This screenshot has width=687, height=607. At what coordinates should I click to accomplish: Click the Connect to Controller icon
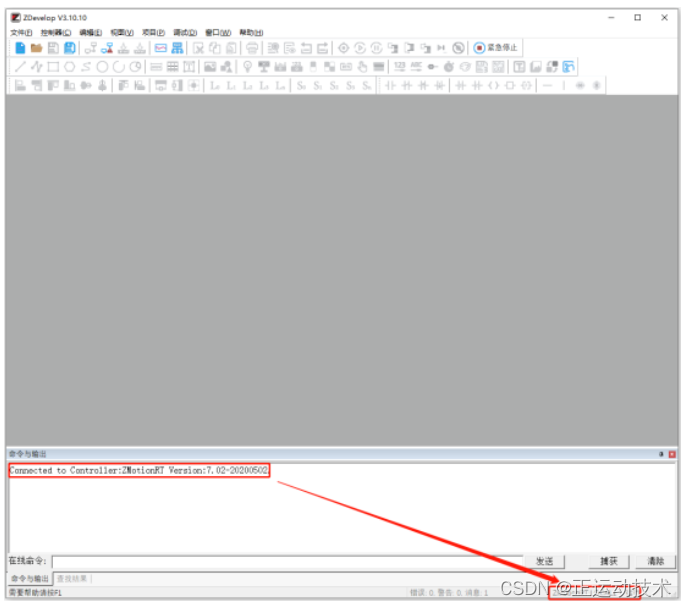point(91,48)
